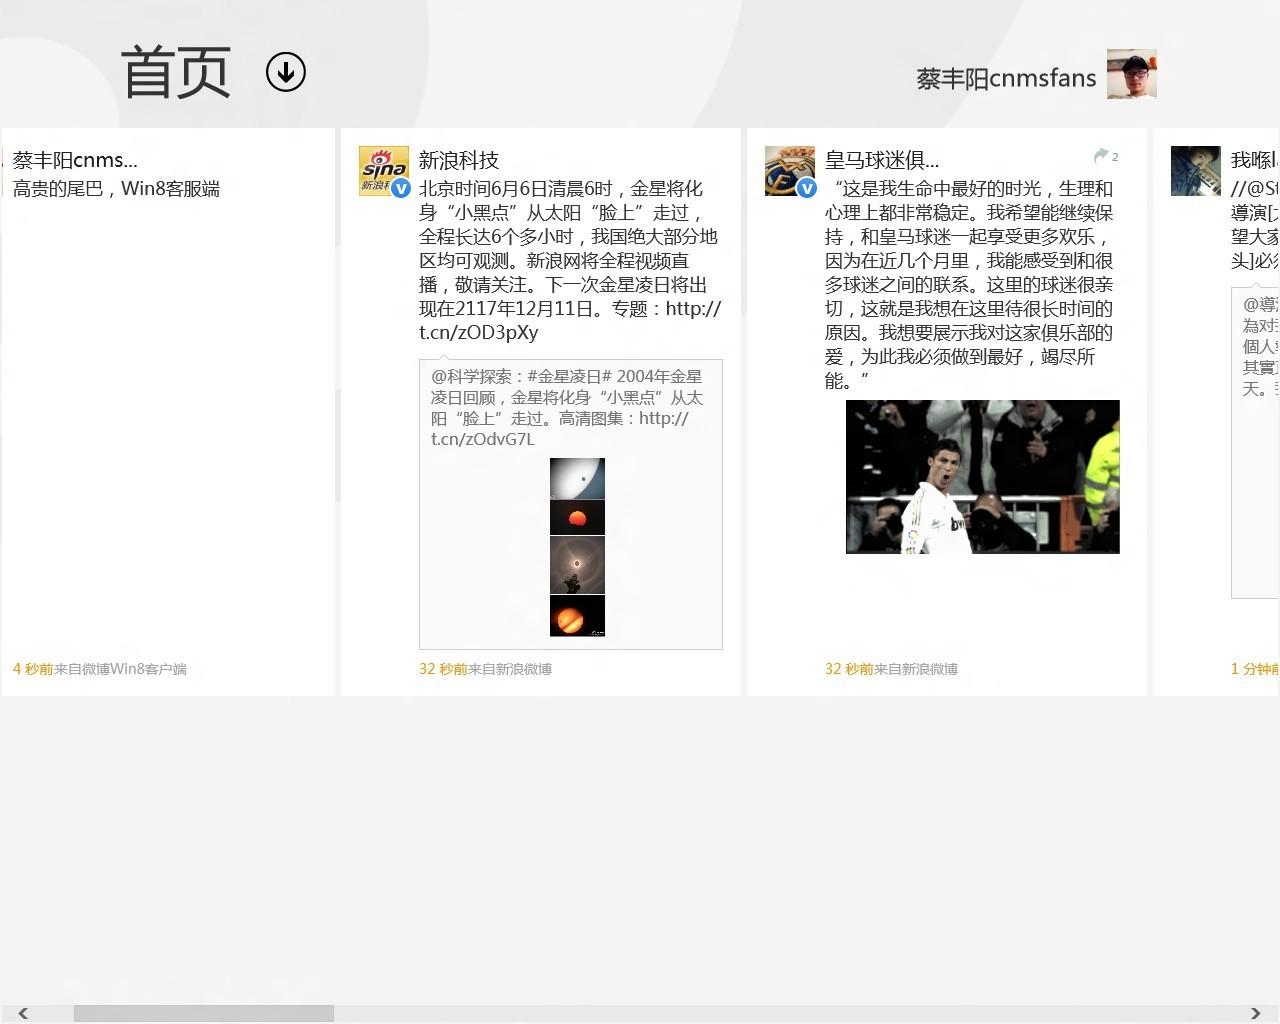The height and width of the screenshot is (1024, 1280).
Task: Open the 新浪科技 account name
Action: 459,160
